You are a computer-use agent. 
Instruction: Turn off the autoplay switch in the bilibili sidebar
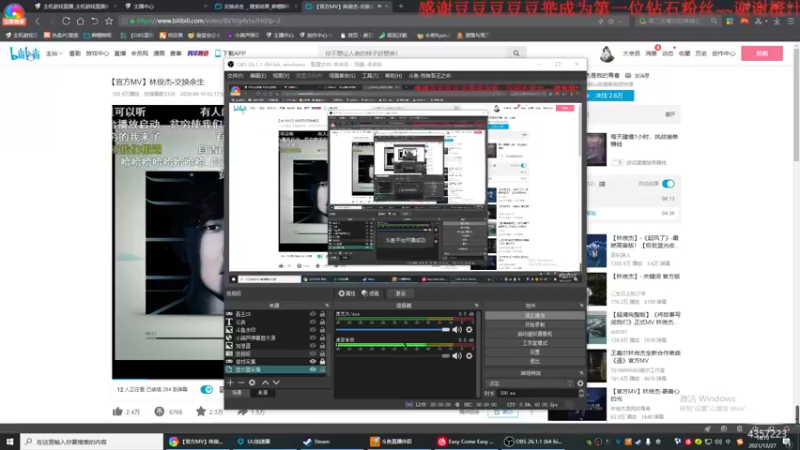[668, 184]
